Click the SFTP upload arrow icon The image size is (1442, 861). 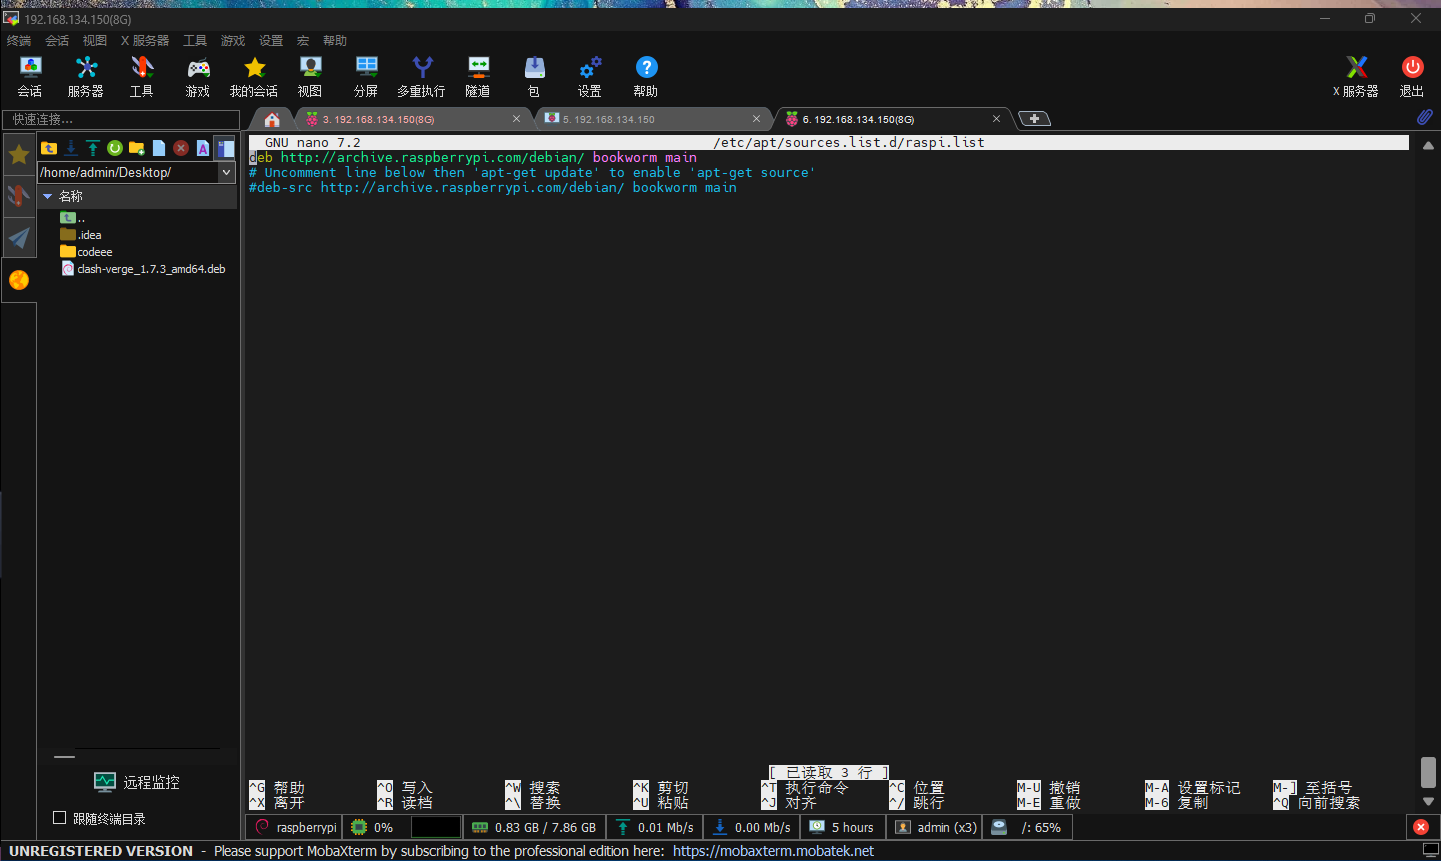(x=93, y=148)
